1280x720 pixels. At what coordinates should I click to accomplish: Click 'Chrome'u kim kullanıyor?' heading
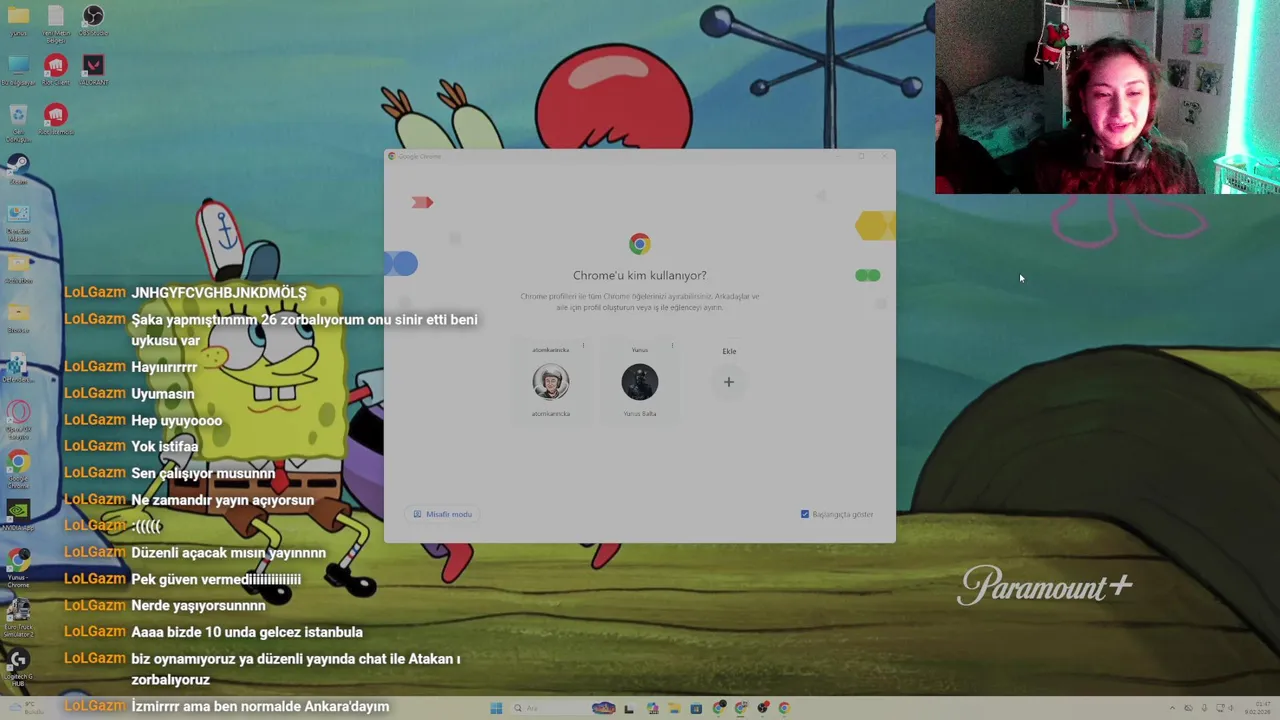640,275
